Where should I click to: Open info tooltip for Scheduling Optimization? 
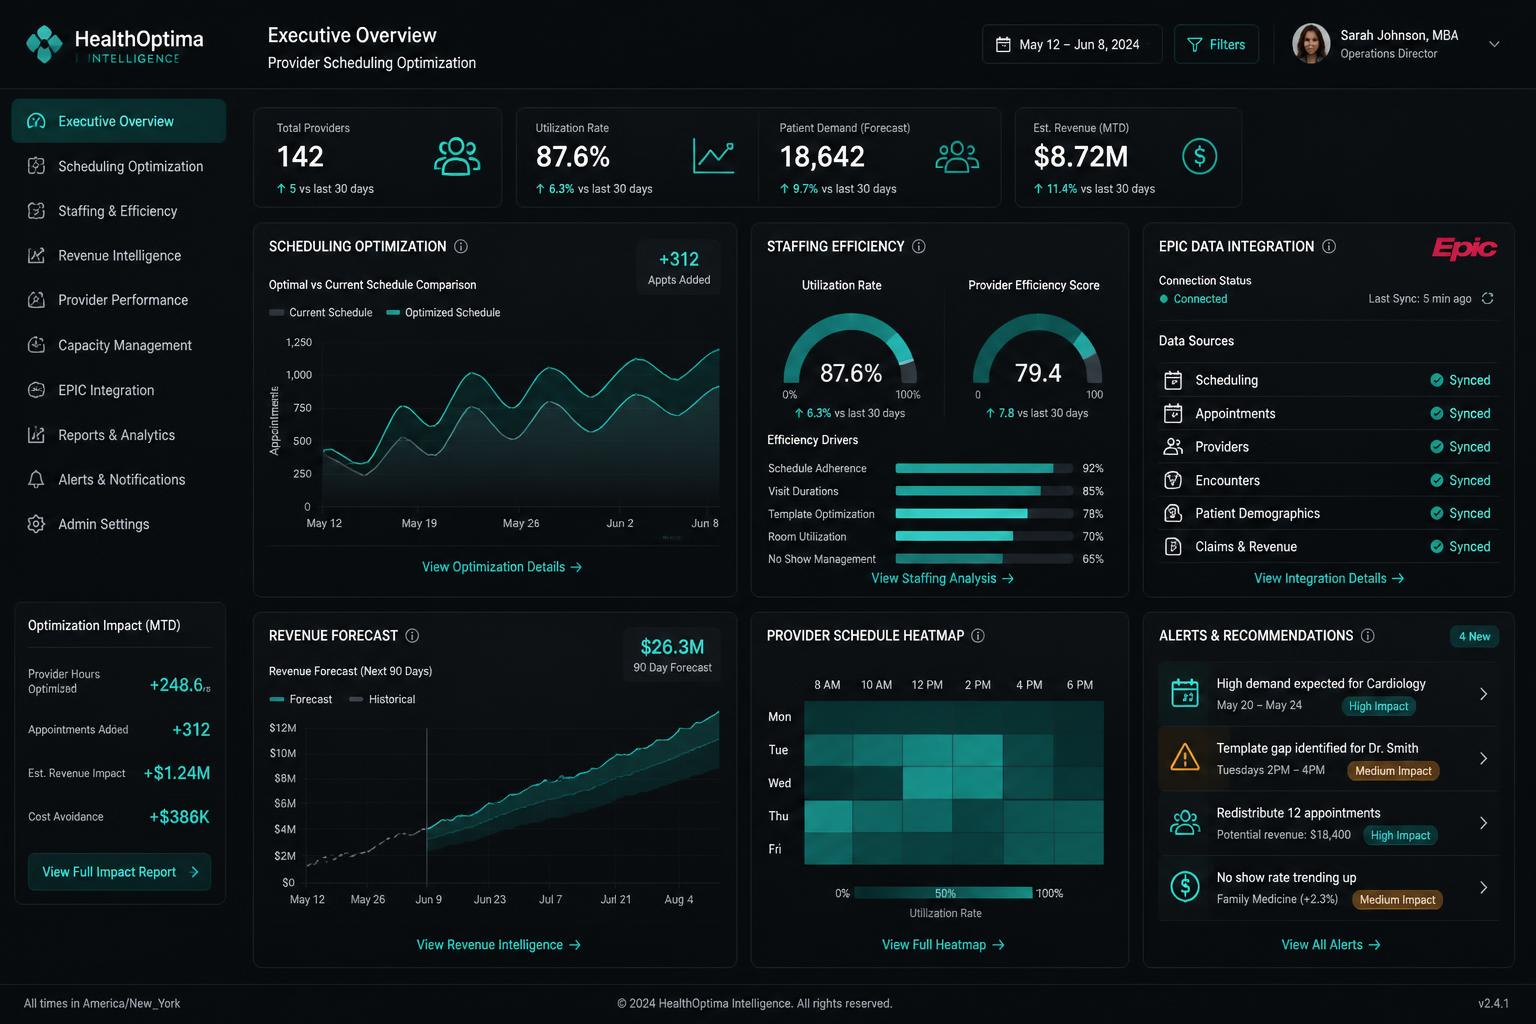461,246
